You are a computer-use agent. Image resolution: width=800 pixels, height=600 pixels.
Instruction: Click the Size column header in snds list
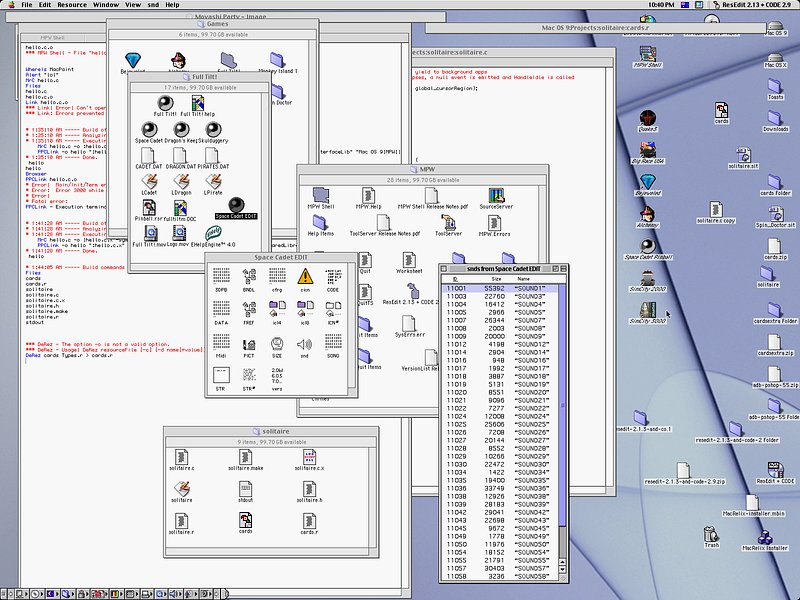(496, 279)
